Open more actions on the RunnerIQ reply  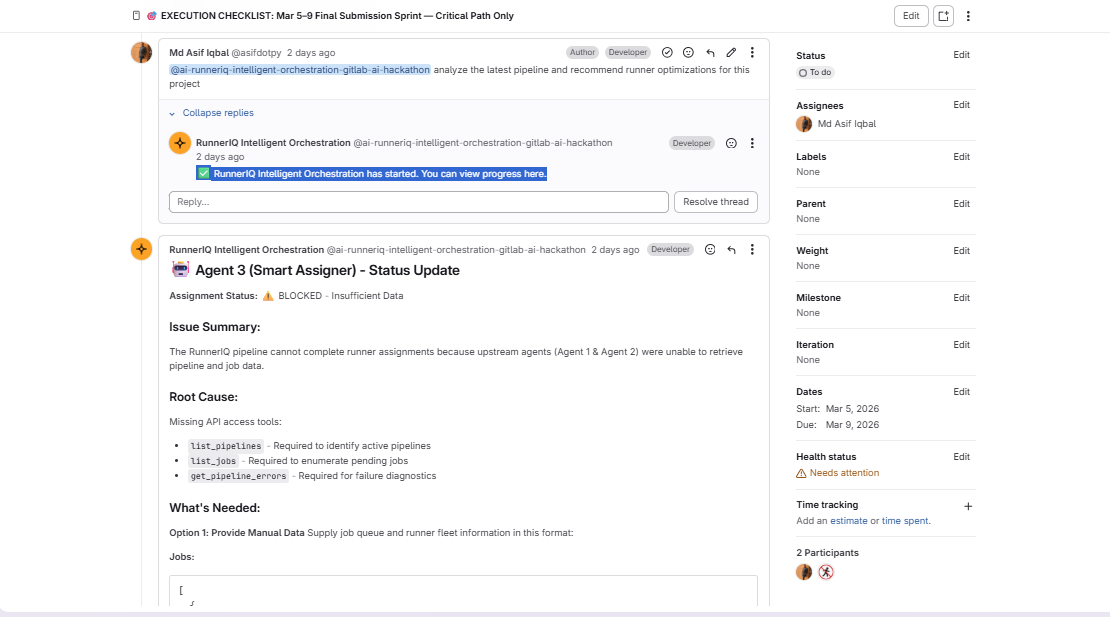[753, 143]
